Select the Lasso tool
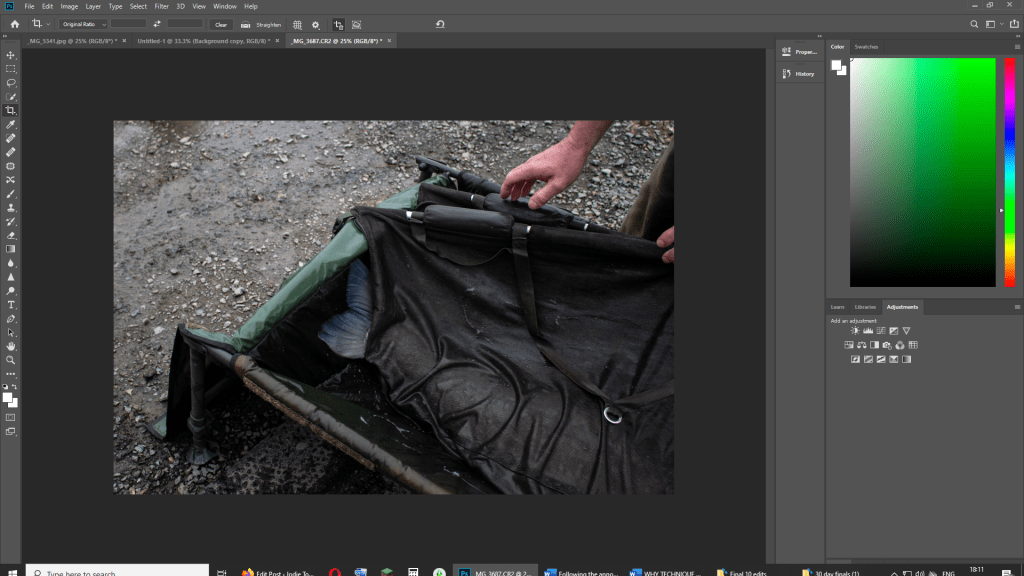The height and width of the screenshot is (576, 1024). [11, 83]
